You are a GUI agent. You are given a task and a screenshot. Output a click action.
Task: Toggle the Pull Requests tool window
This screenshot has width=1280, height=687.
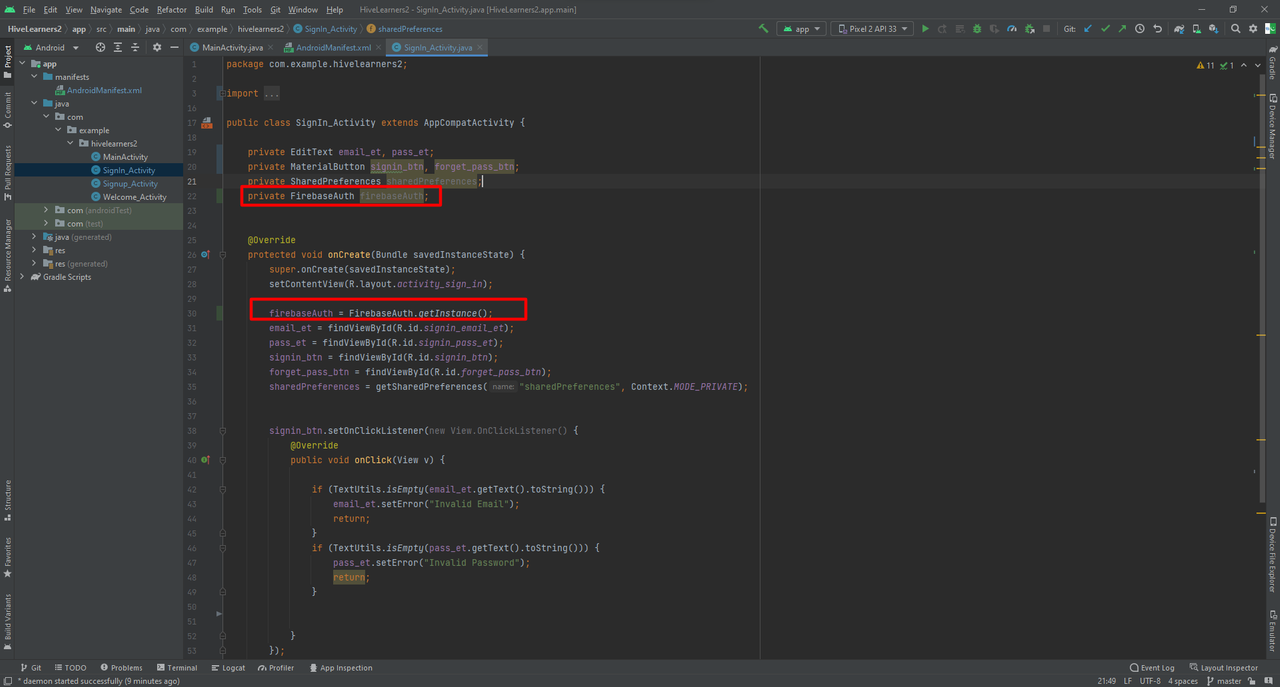tap(8, 173)
